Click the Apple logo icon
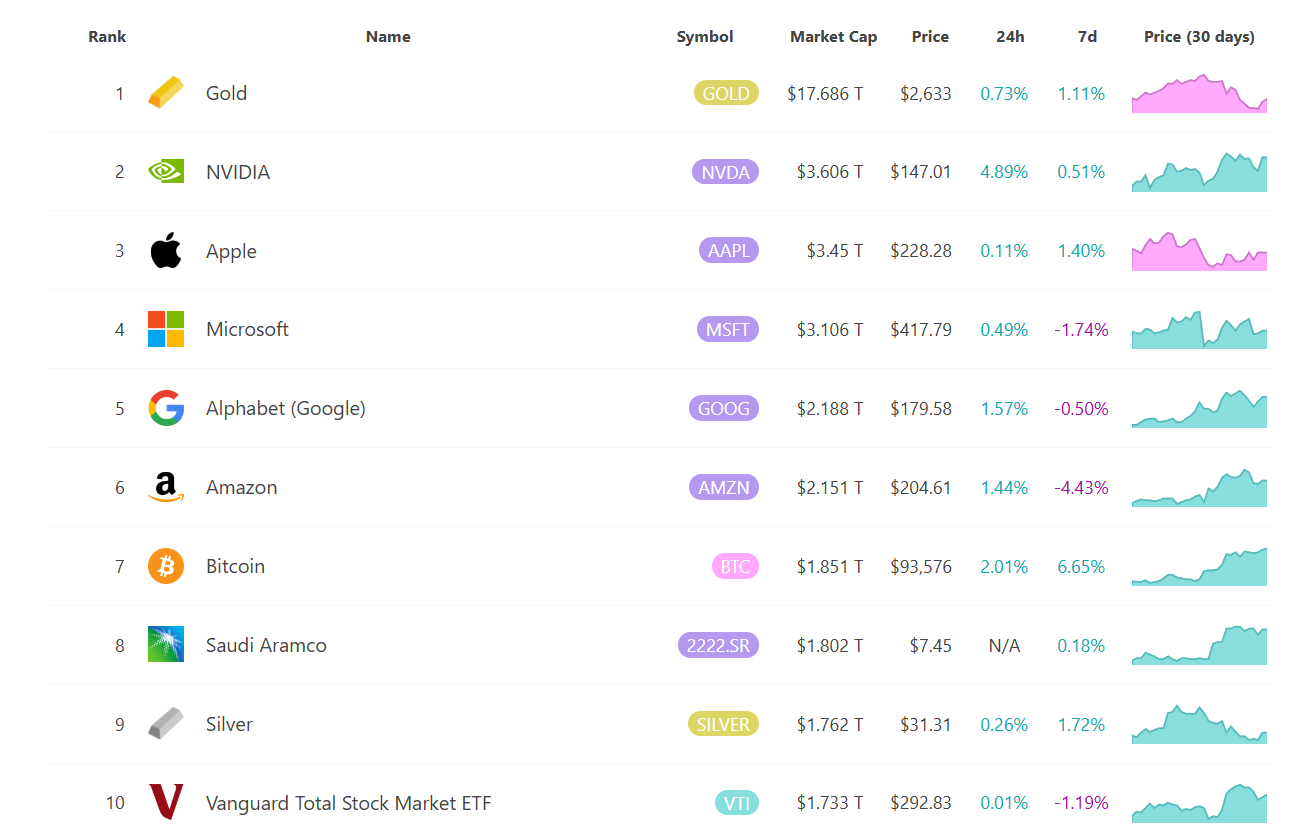Image resolution: width=1299 pixels, height=834 pixels. click(166, 250)
